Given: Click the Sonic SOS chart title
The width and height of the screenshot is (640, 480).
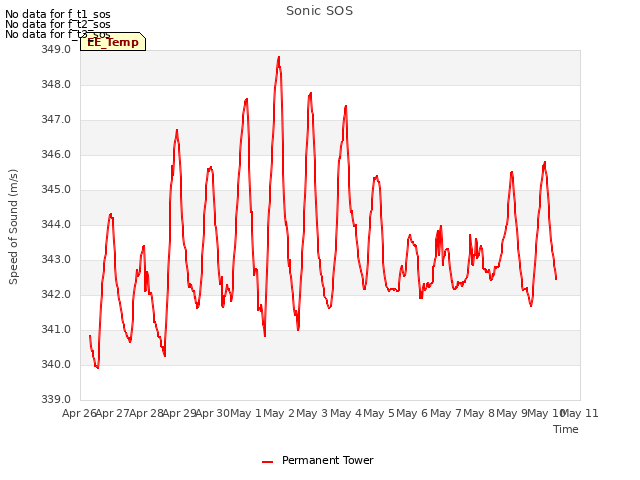Looking at the screenshot, I should 319,11.
